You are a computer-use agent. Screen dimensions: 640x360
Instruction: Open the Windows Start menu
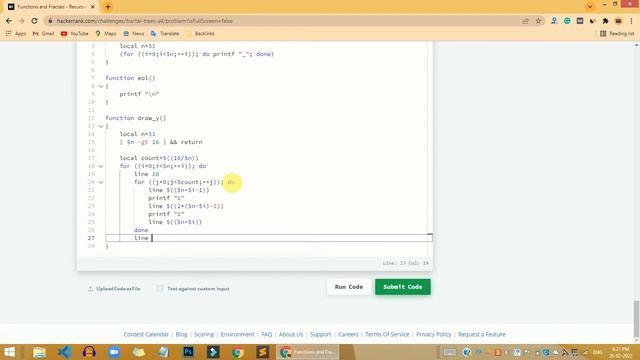pyautogui.click(x=9, y=352)
